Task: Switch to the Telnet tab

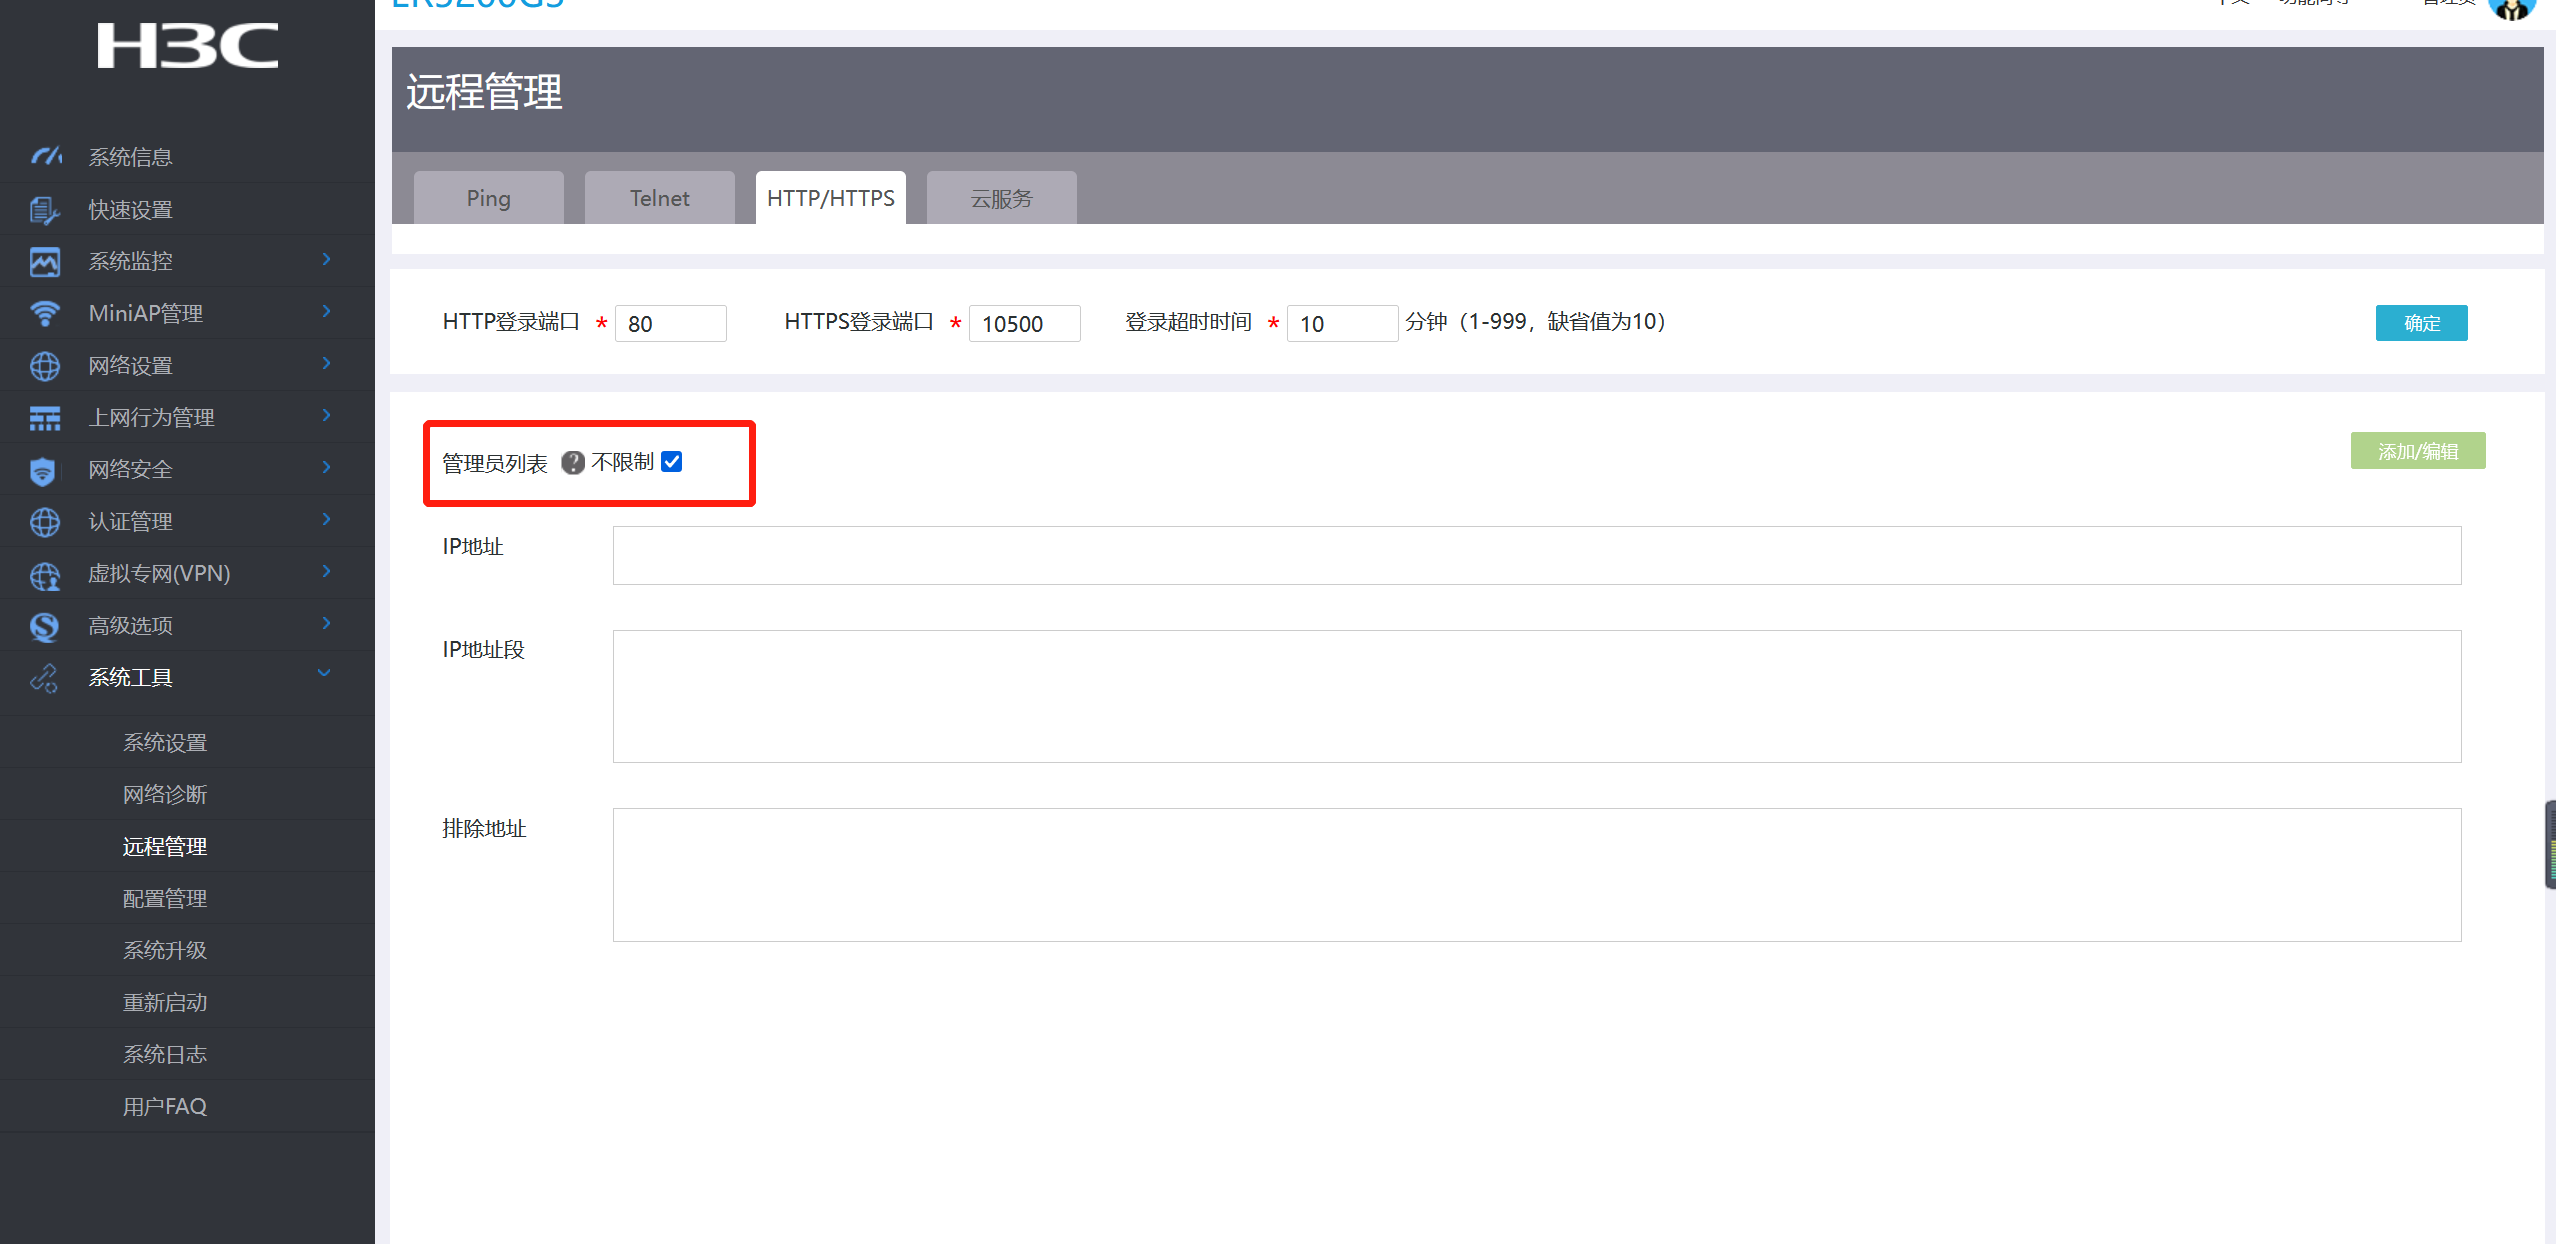Action: [x=659, y=198]
